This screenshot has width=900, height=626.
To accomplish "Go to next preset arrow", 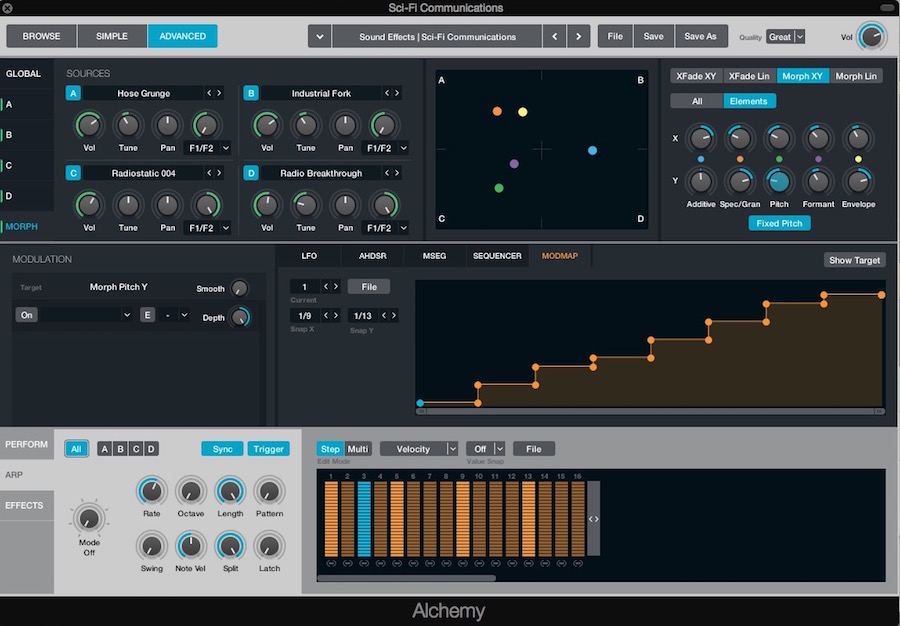I will point(579,36).
